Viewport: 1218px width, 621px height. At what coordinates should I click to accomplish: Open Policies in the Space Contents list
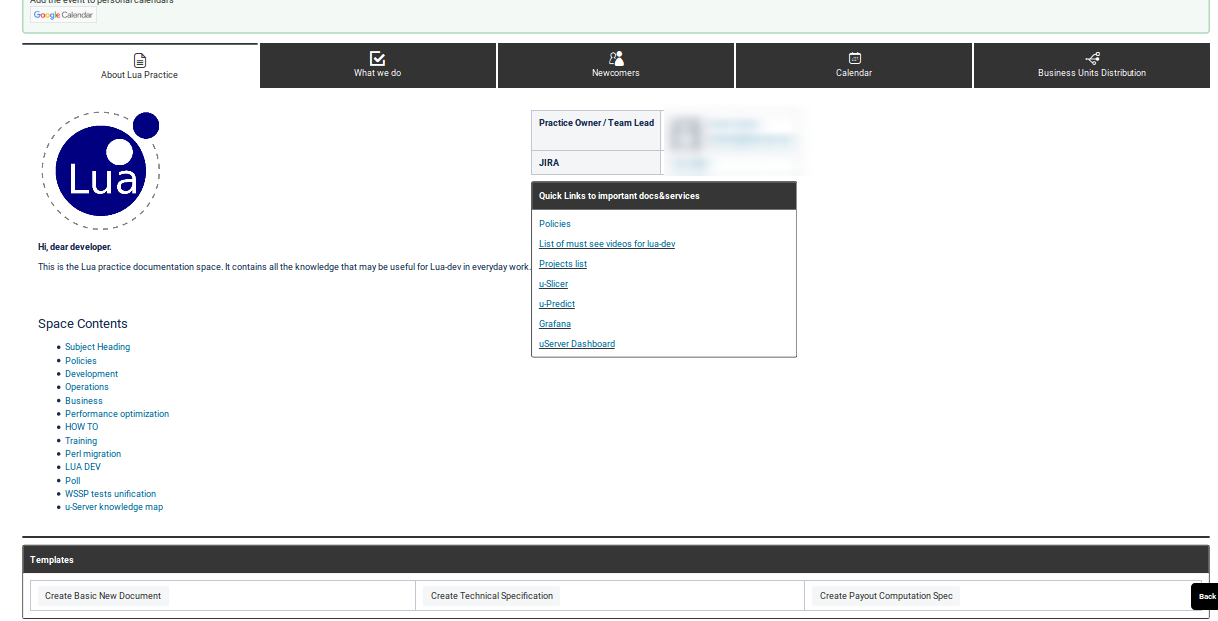tap(81, 361)
